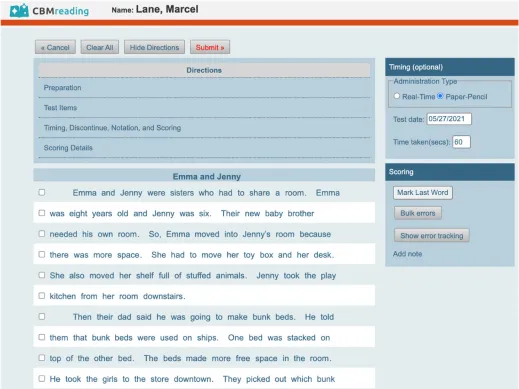Click the Clear All button
The image size is (519, 389).
pos(100,47)
